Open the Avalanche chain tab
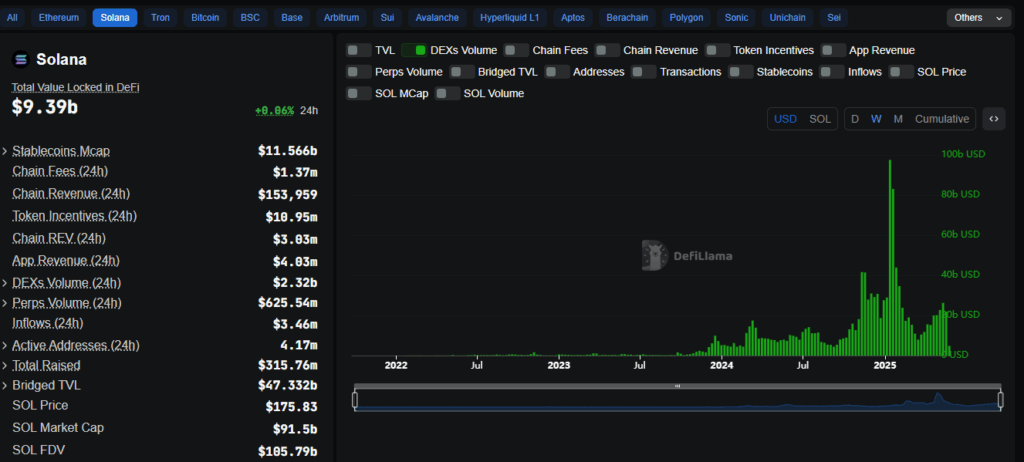Viewport: 1024px width, 462px height. pos(437,18)
